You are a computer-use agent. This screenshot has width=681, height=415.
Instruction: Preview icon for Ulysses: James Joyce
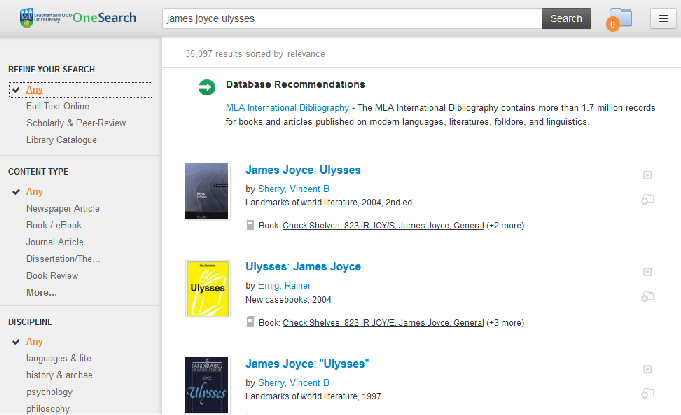point(648,272)
